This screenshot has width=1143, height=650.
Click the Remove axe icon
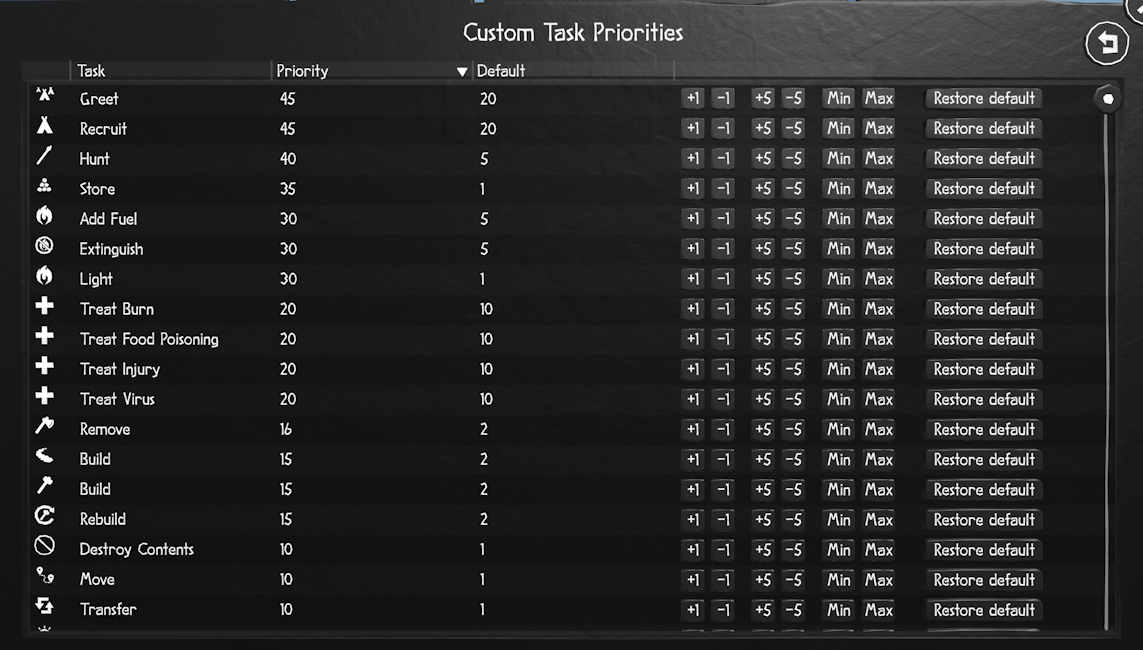tap(44, 427)
